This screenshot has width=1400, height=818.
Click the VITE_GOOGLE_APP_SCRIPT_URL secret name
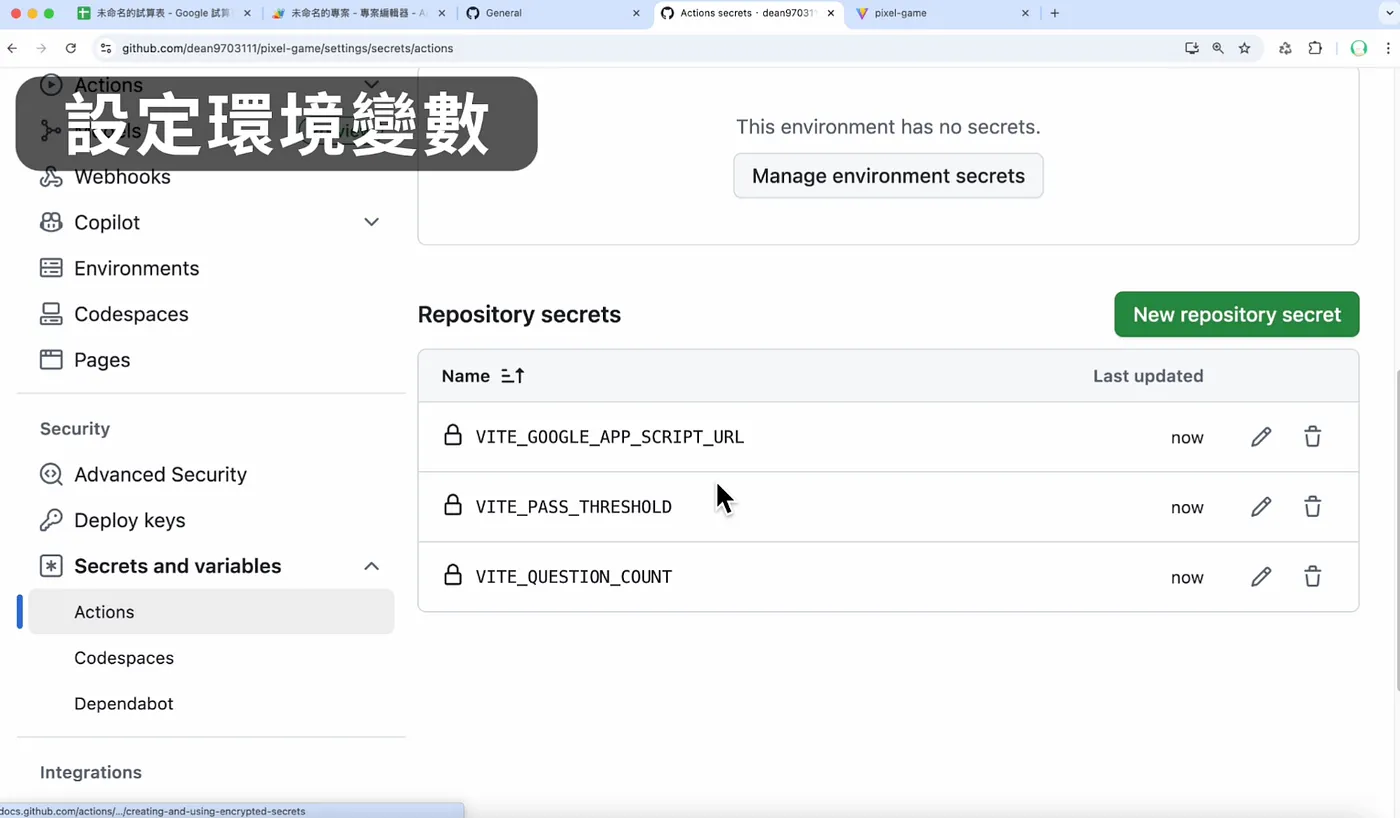click(x=610, y=437)
